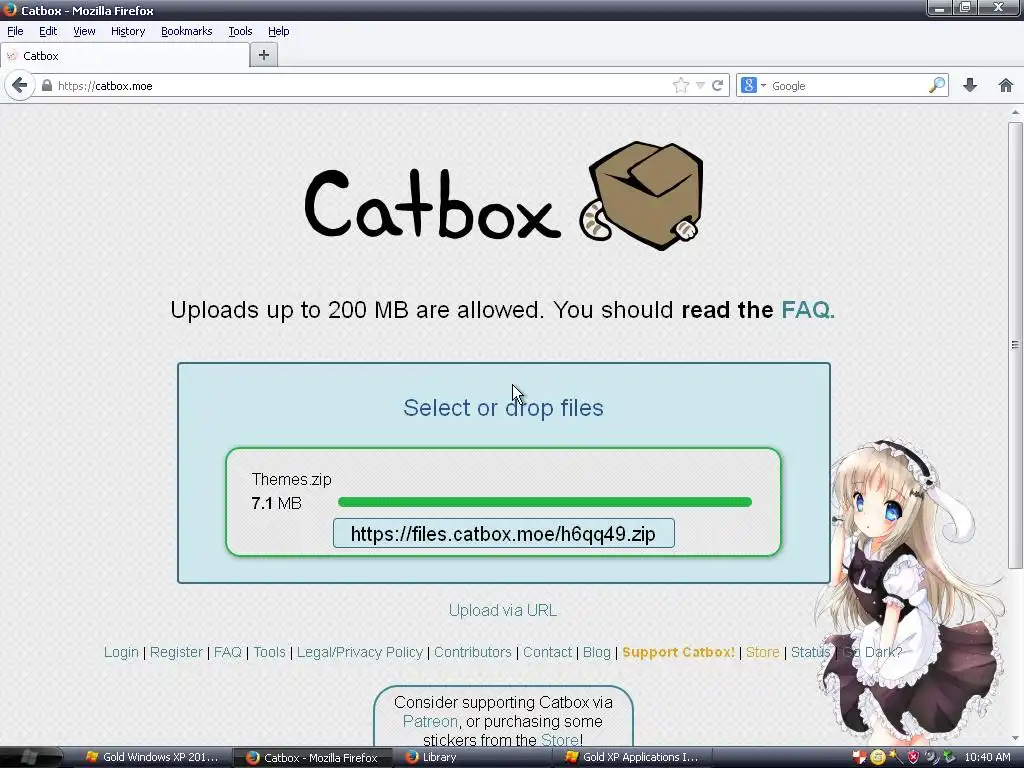Open the Tools menu

pos(240,31)
